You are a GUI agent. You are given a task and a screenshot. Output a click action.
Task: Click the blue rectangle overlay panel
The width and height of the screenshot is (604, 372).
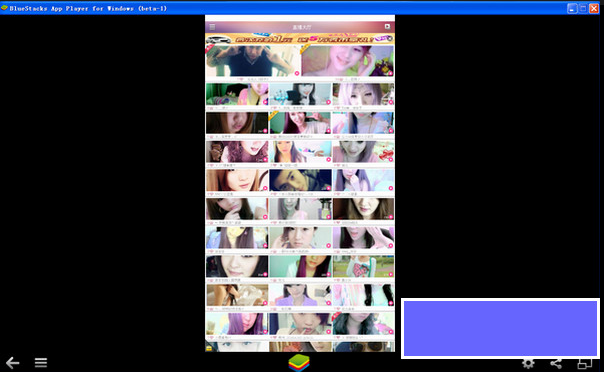[500, 328]
